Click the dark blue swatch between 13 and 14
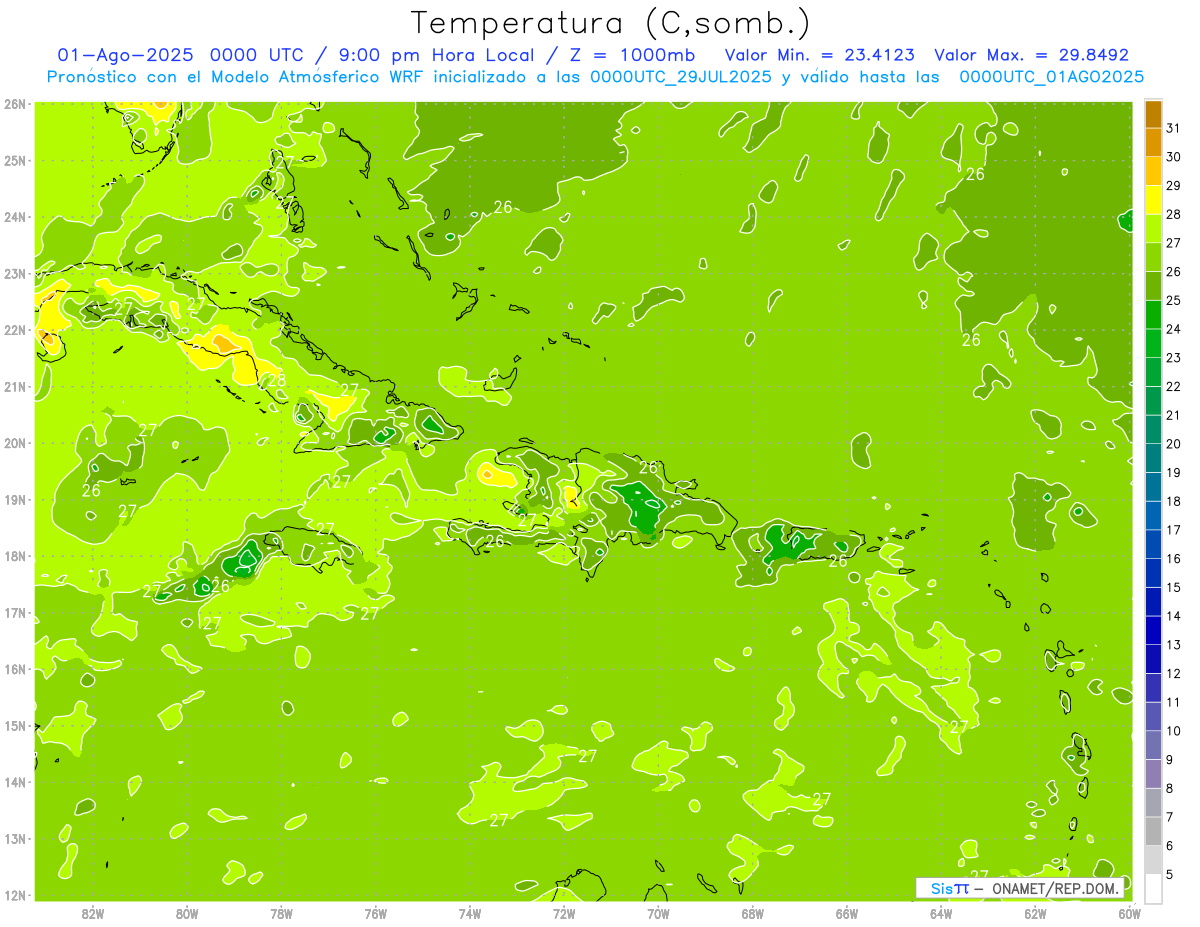This screenshot has width=1200, height=927. 1153,630
